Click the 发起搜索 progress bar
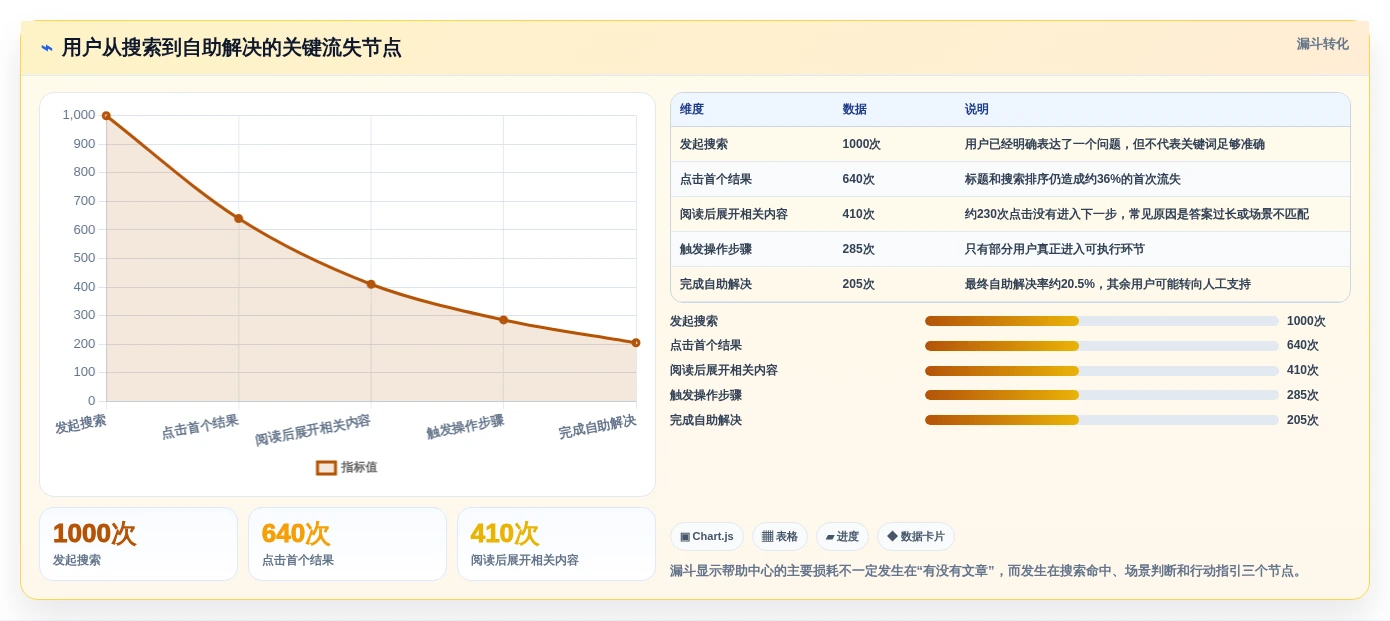The height and width of the screenshot is (621, 1390). [x=1102, y=321]
